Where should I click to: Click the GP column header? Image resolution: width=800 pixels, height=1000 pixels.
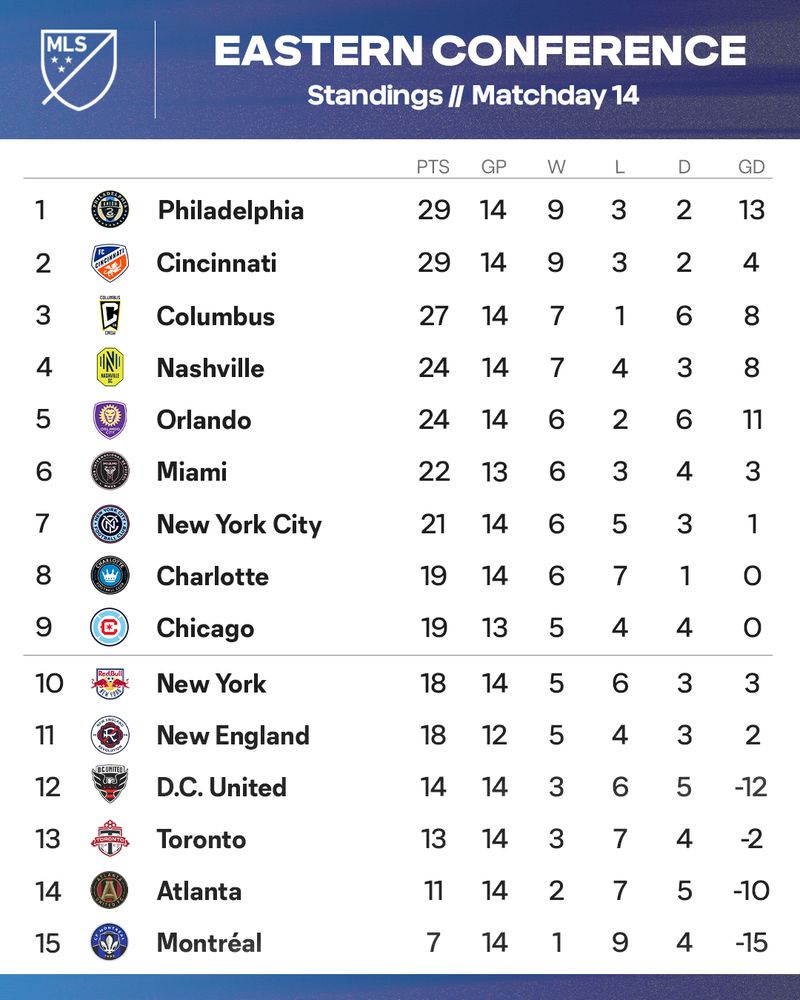[x=494, y=167]
